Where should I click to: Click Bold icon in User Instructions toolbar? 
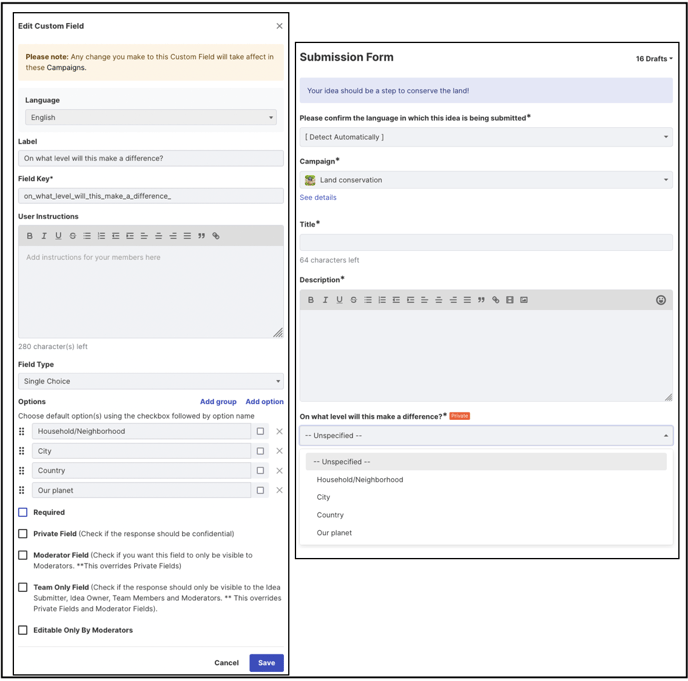click(29, 236)
